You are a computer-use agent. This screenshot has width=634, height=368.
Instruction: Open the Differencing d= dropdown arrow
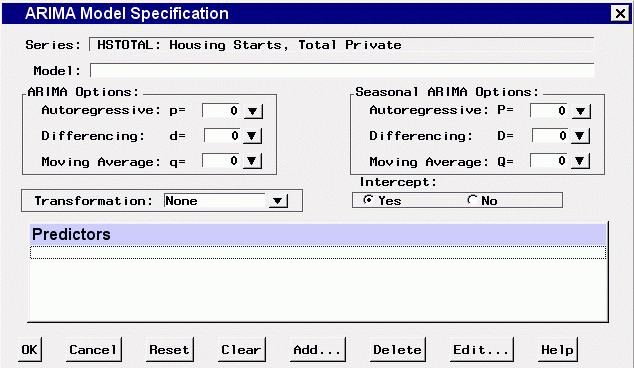point(252,136)
